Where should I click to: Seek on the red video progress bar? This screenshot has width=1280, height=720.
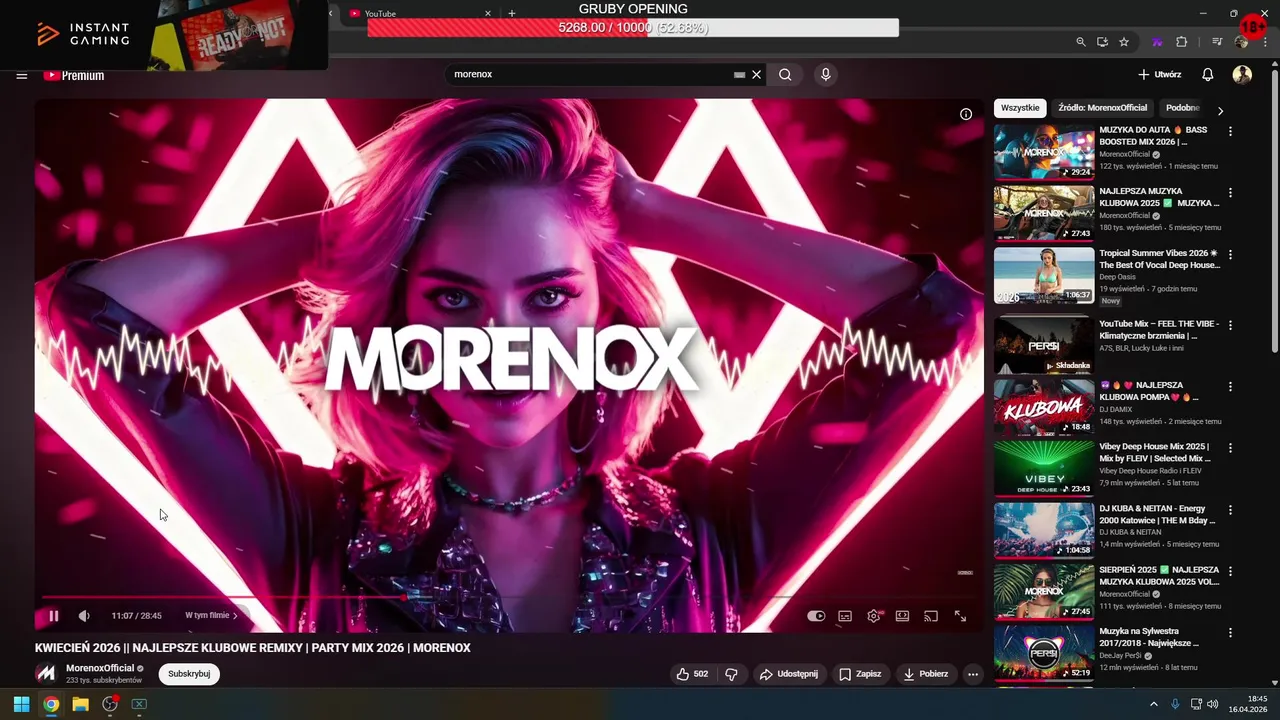pos(510,598)
